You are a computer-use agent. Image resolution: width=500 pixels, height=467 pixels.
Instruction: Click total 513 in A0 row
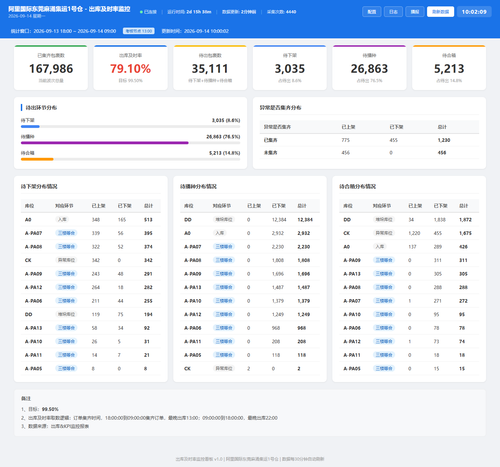pos(148,220)
